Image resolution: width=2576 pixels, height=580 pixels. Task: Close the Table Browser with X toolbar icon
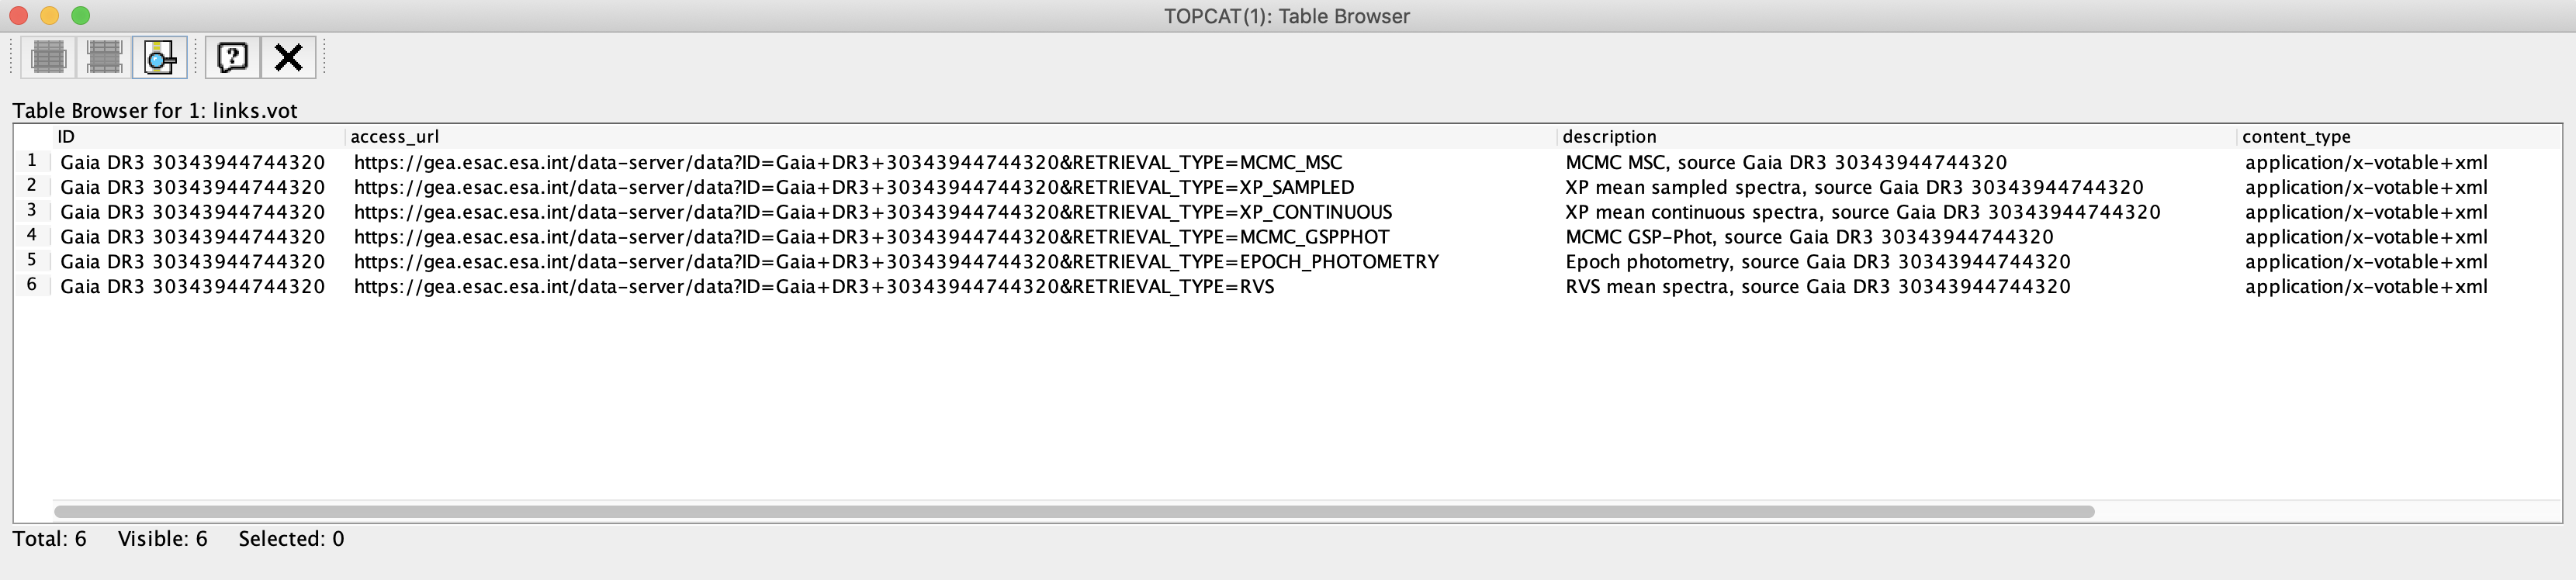click(289, 57)
